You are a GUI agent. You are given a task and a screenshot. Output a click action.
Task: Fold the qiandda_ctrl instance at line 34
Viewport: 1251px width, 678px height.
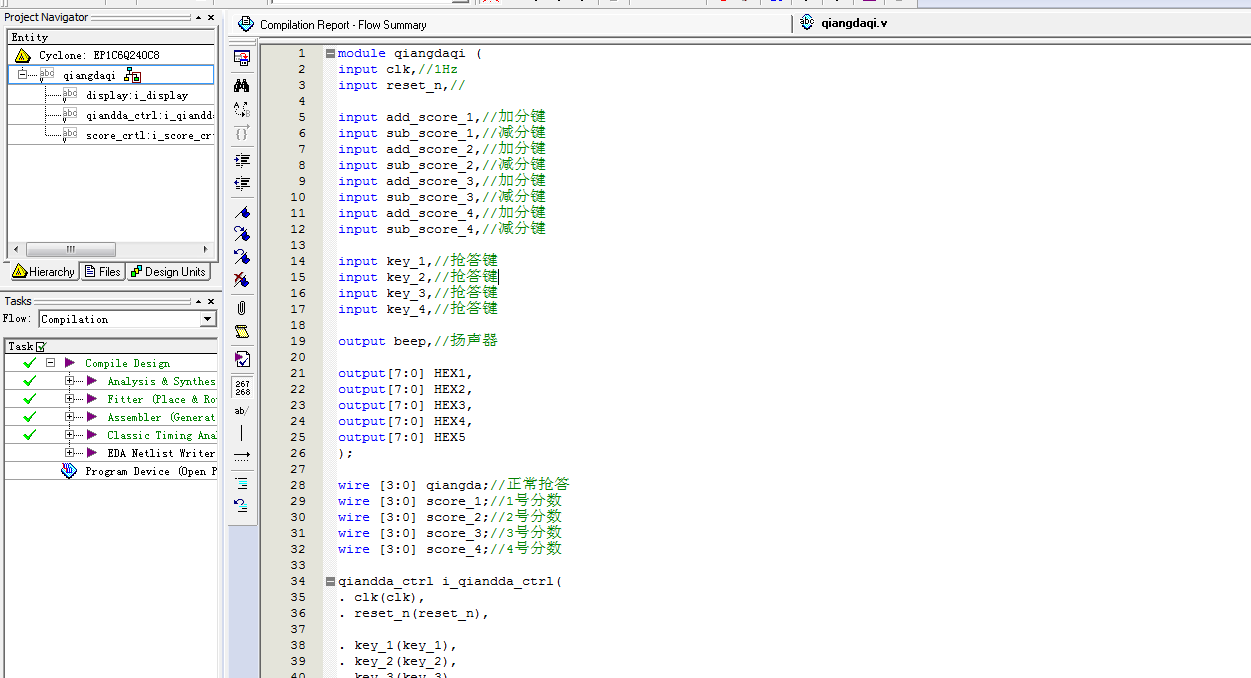pos(330,582)
